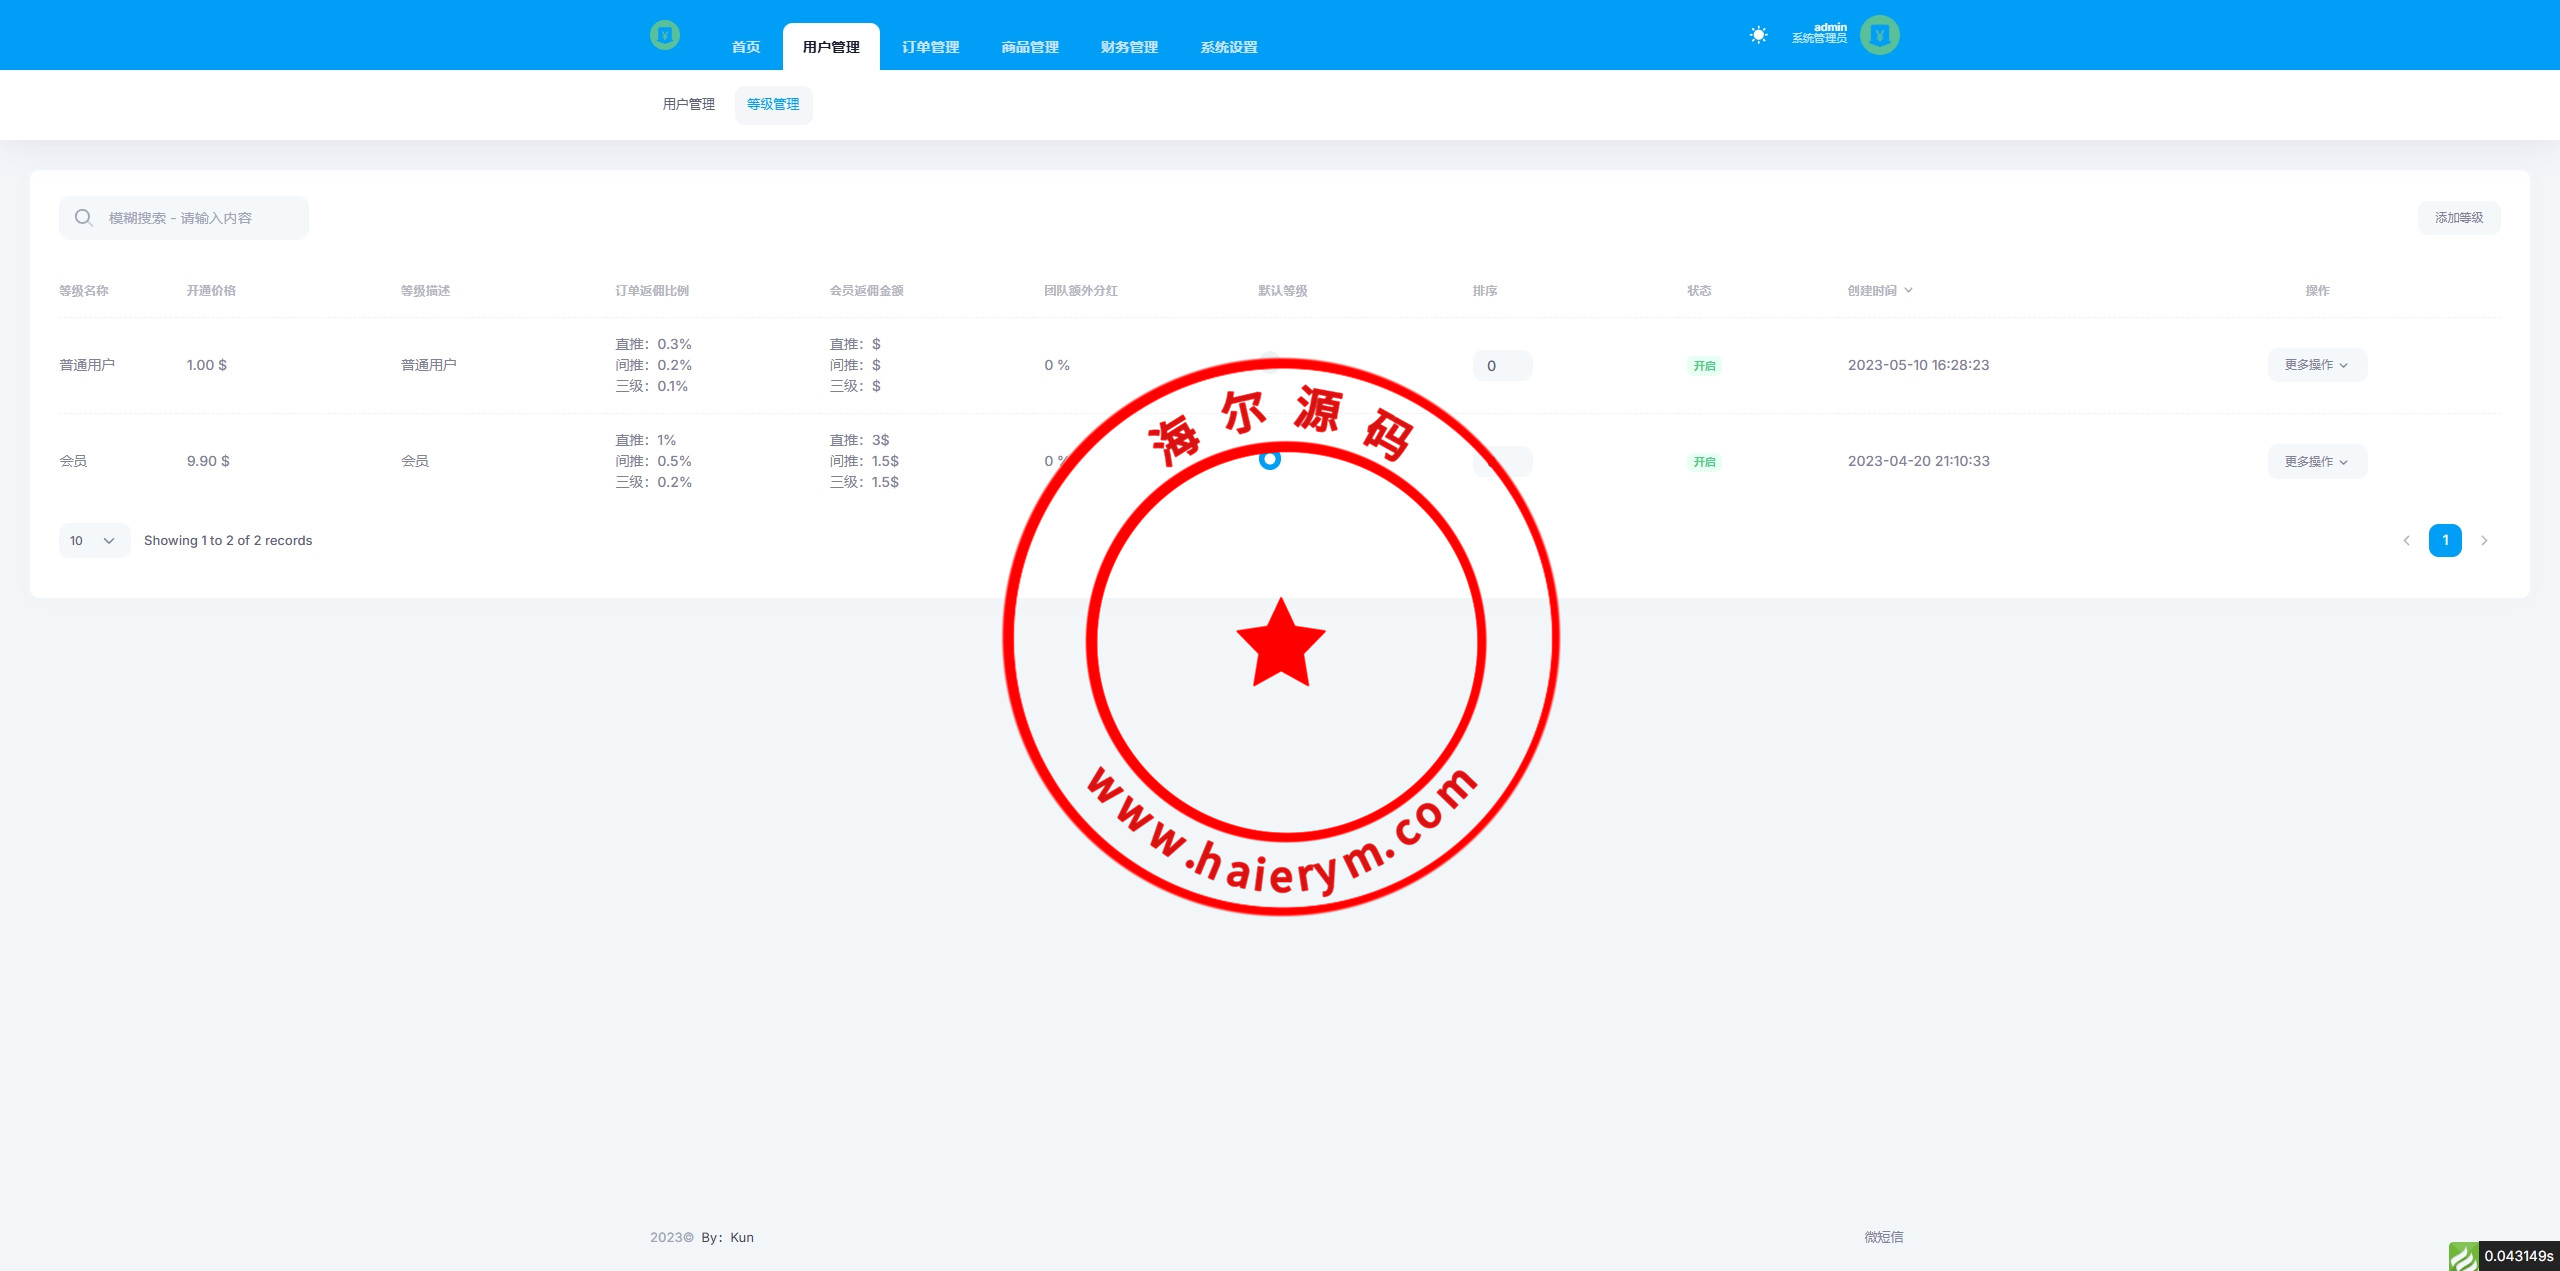Select page 1 pagination button

coord(2444,541)
